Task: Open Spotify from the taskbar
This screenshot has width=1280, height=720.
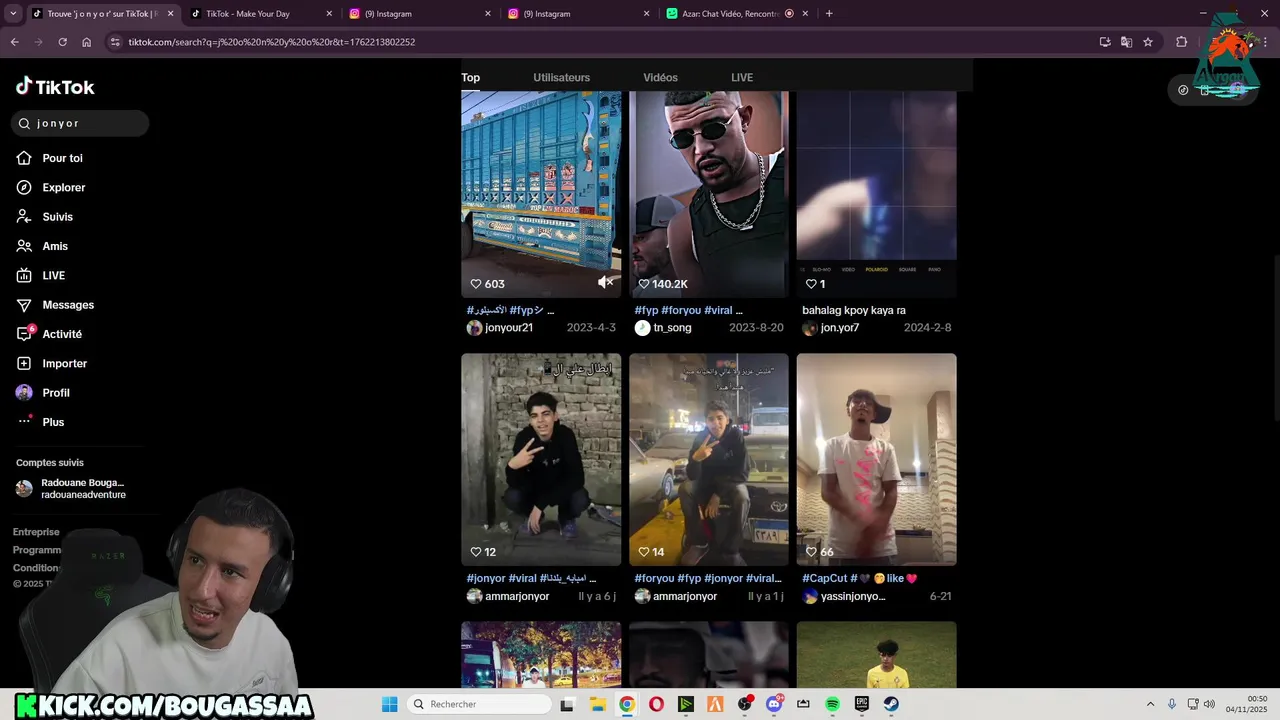Action: 833,704
